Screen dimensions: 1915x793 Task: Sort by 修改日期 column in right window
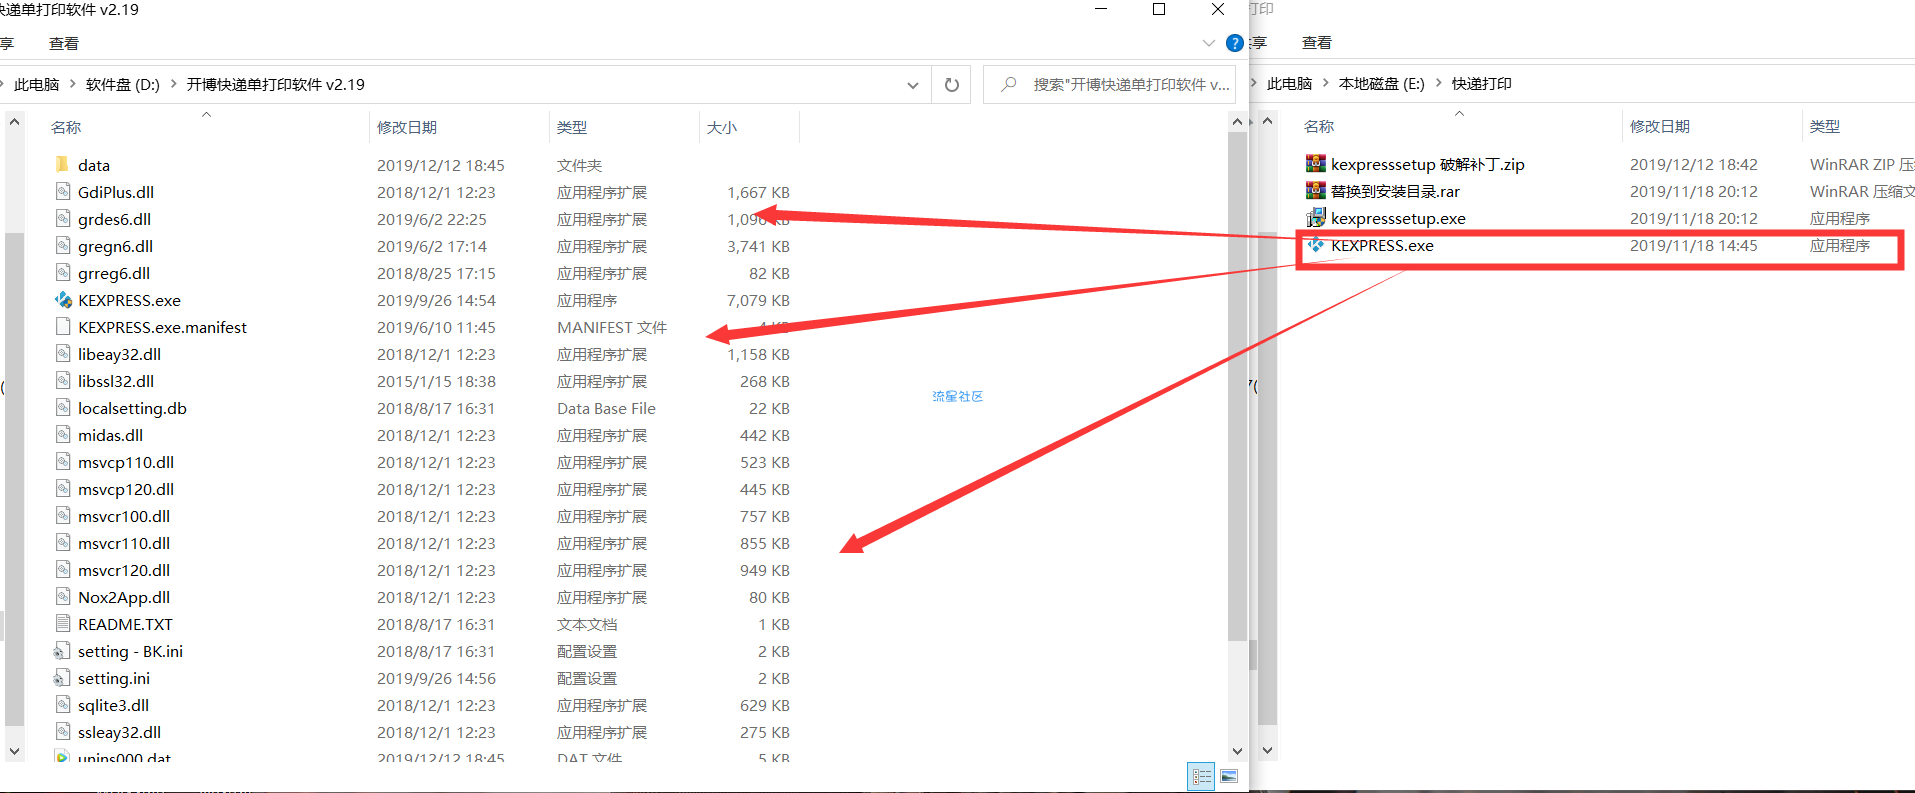(1660, 126)
